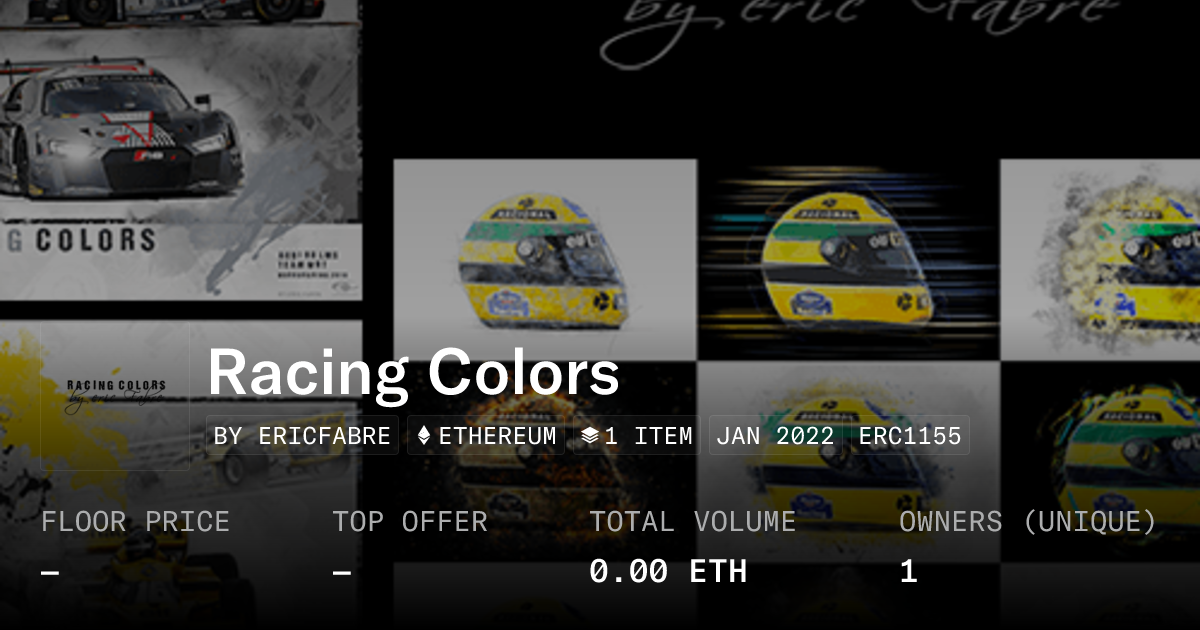Select the ETHEREUM chain badge
The width and height of the screenshot is (1200, 630).
486,436
